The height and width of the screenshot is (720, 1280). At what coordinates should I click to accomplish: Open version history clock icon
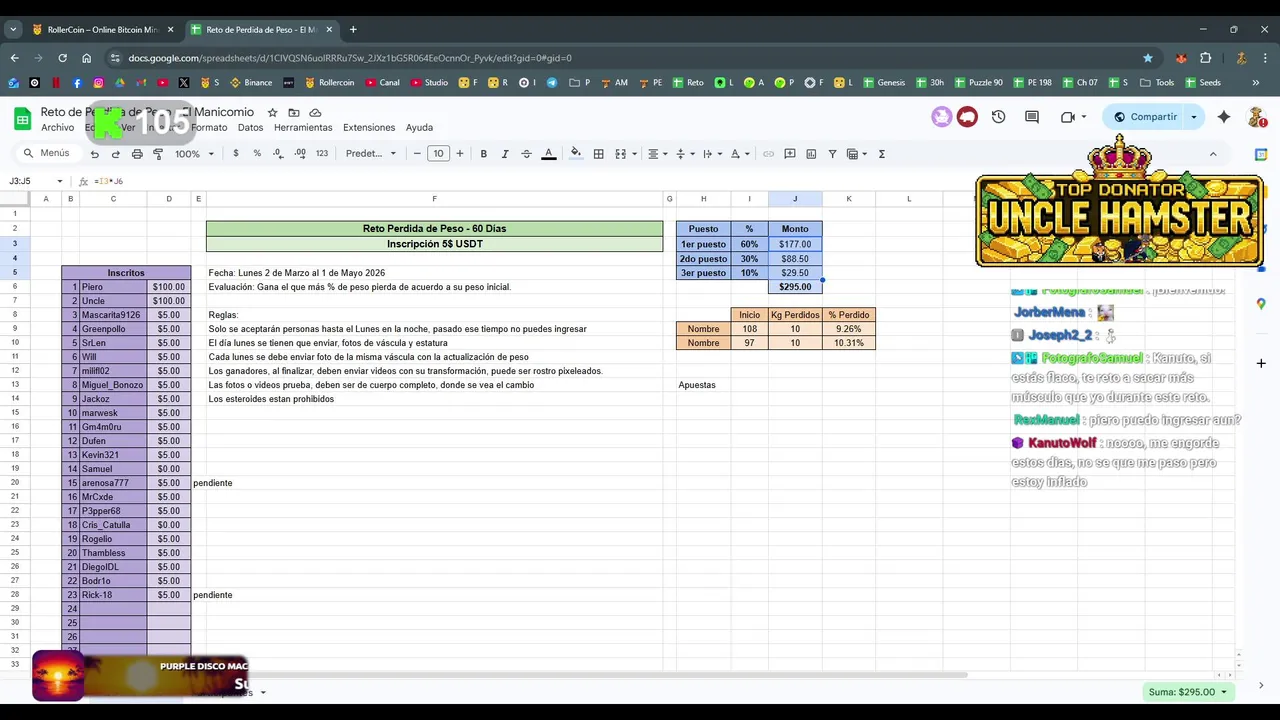998,117
